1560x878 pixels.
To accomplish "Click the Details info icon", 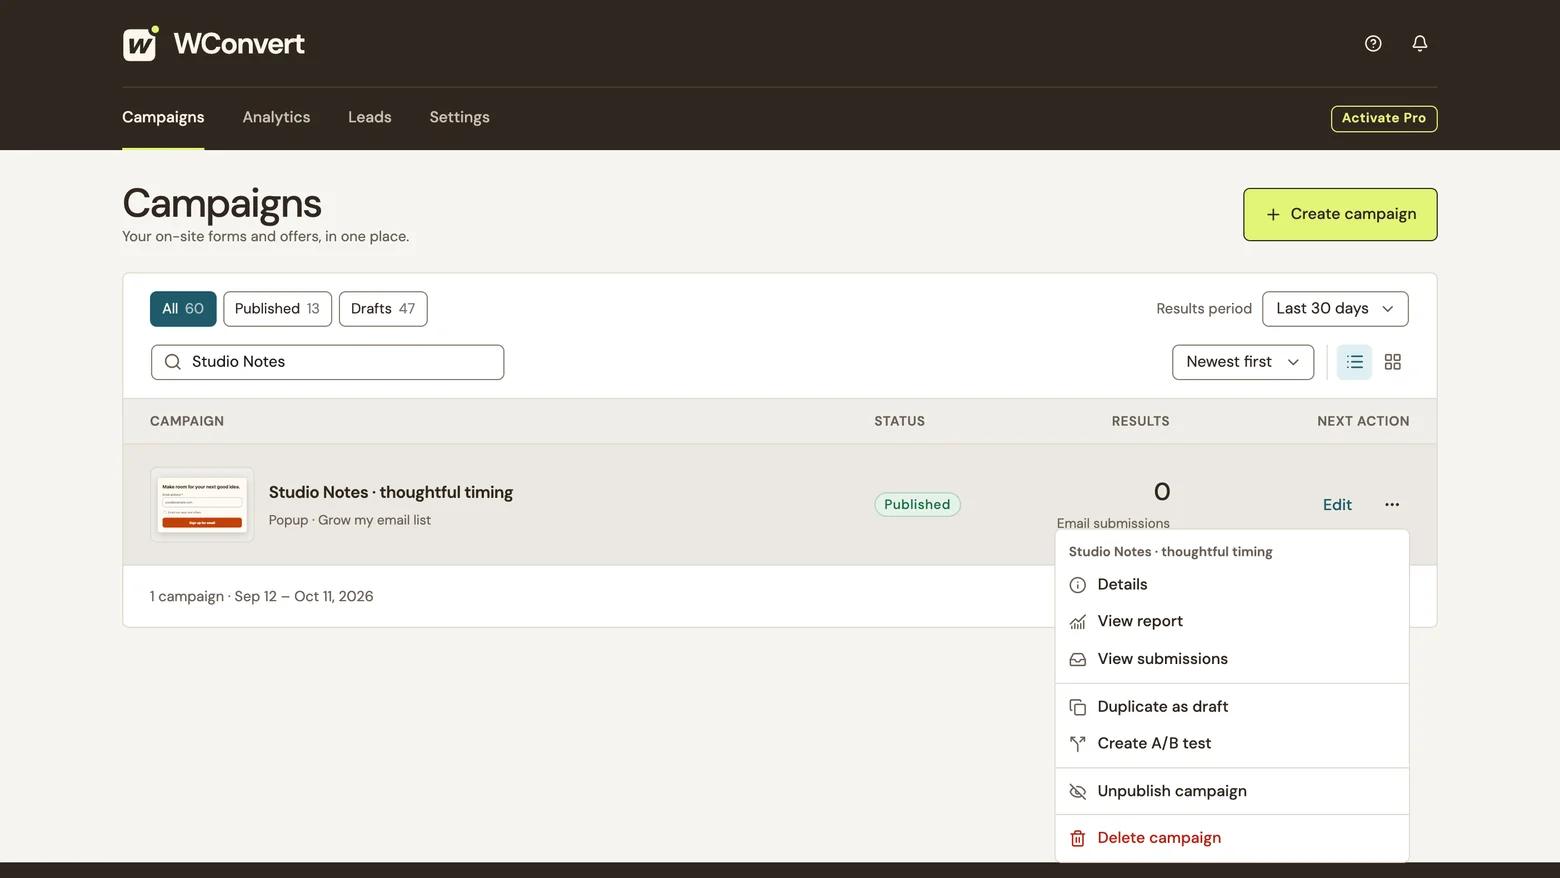I will click(x=1077, y=585).
